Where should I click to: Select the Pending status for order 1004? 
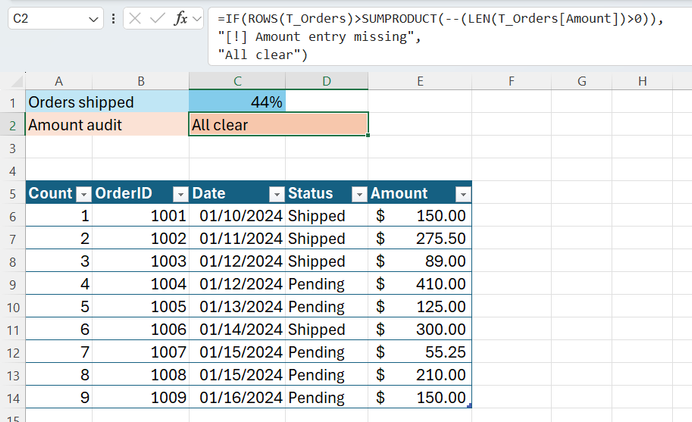point(327,284)
